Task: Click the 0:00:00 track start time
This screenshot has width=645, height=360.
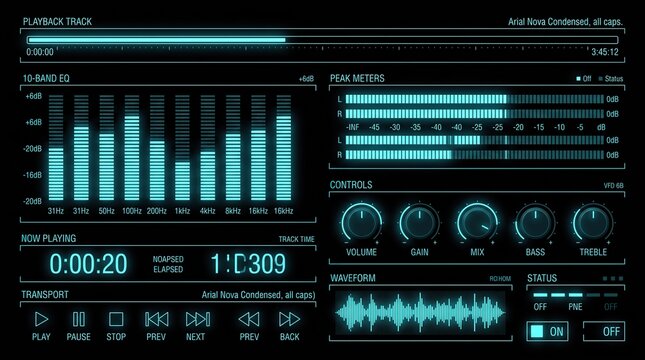Action: (x=40, y=52)
